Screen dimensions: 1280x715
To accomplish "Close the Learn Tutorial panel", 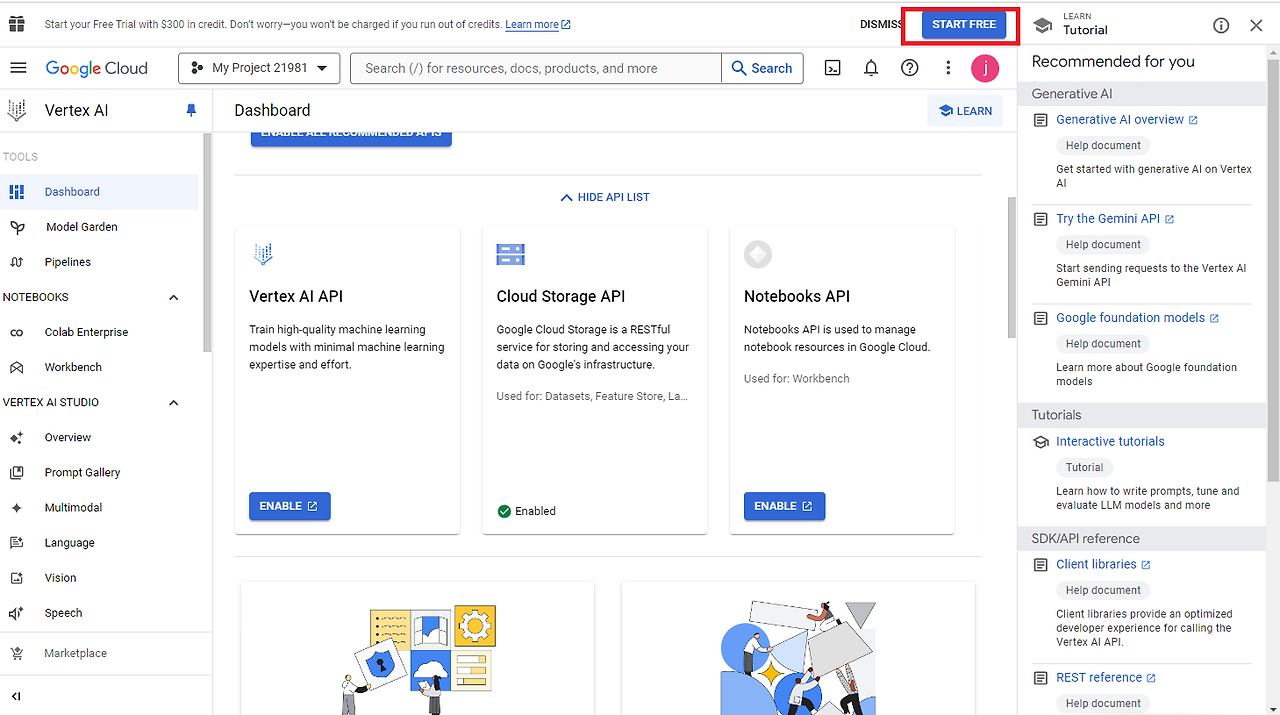I will (1256, 25).
